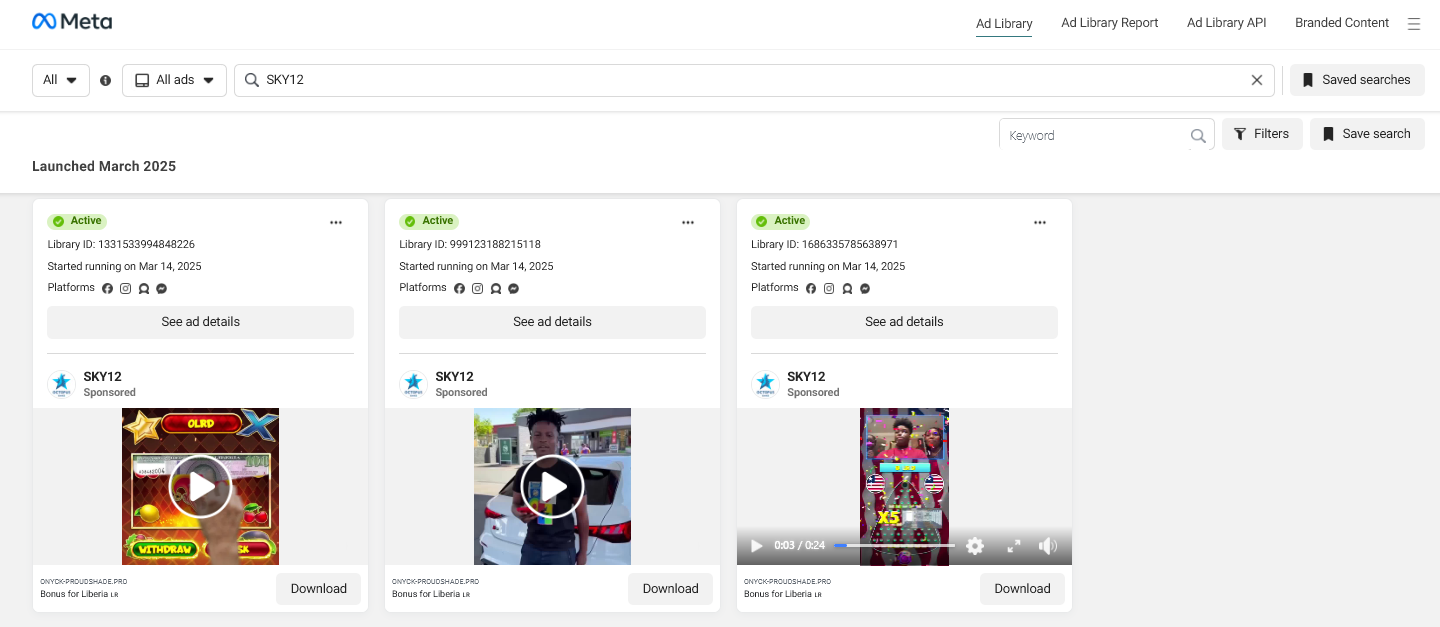This screenshot has height=627, width=1440.
Task: Mute the third ad video
Action: click(1048, 546)
